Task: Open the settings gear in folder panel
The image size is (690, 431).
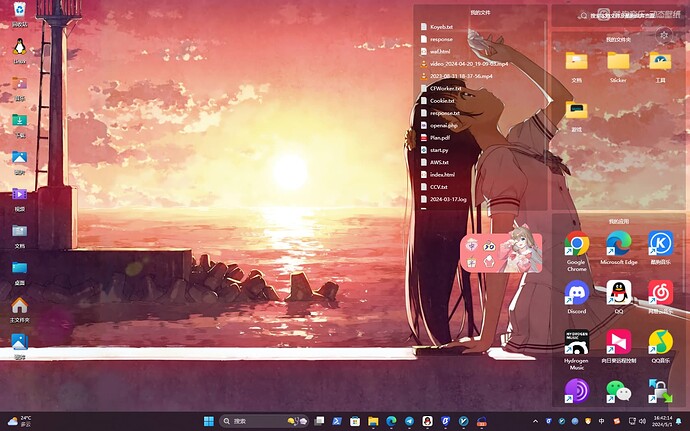Action: coord(664,35)
